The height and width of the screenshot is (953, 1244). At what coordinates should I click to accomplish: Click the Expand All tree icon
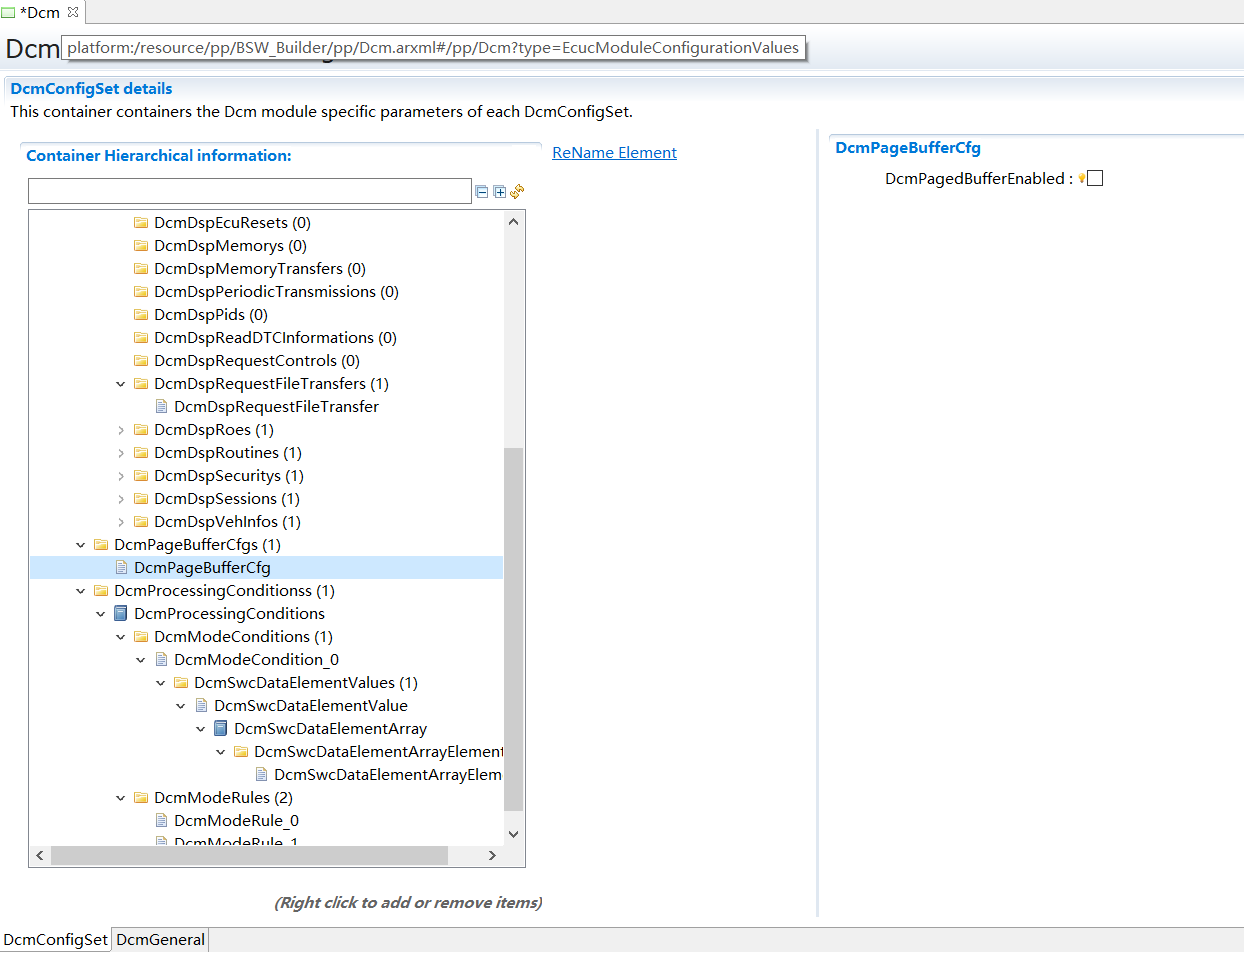click(x=500, y=192)
